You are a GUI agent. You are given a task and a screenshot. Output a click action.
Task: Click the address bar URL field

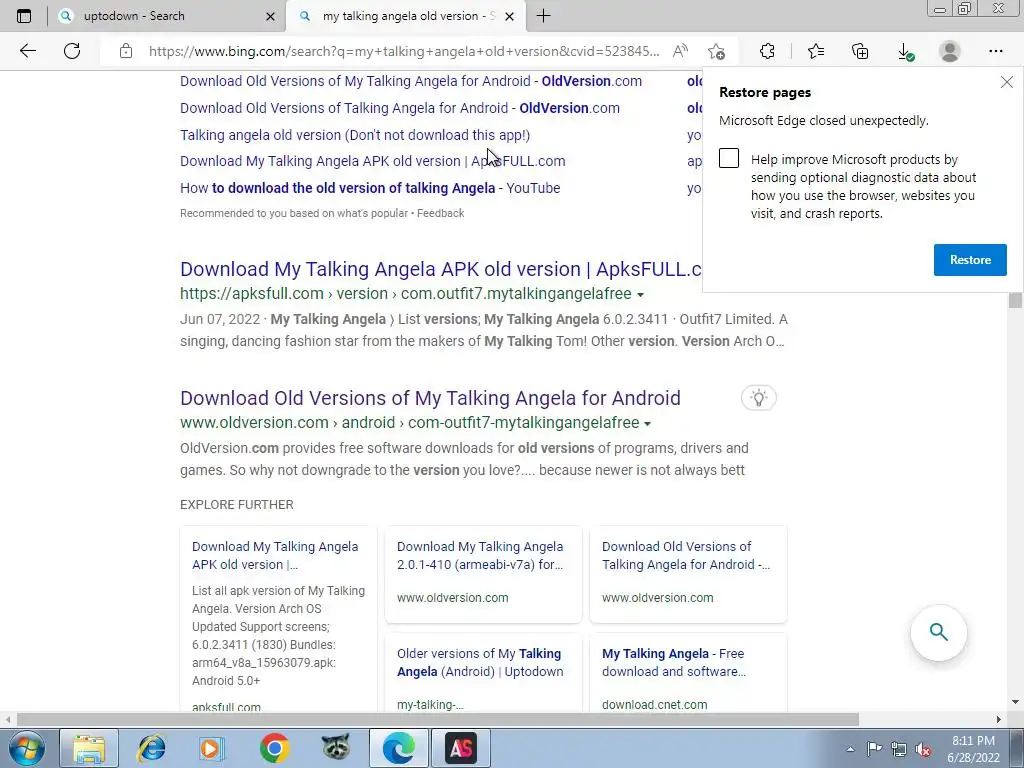click(404, 51)
